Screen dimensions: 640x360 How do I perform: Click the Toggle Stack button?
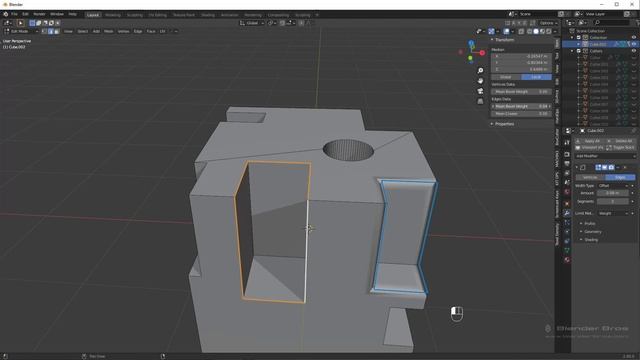click(621, 147)
